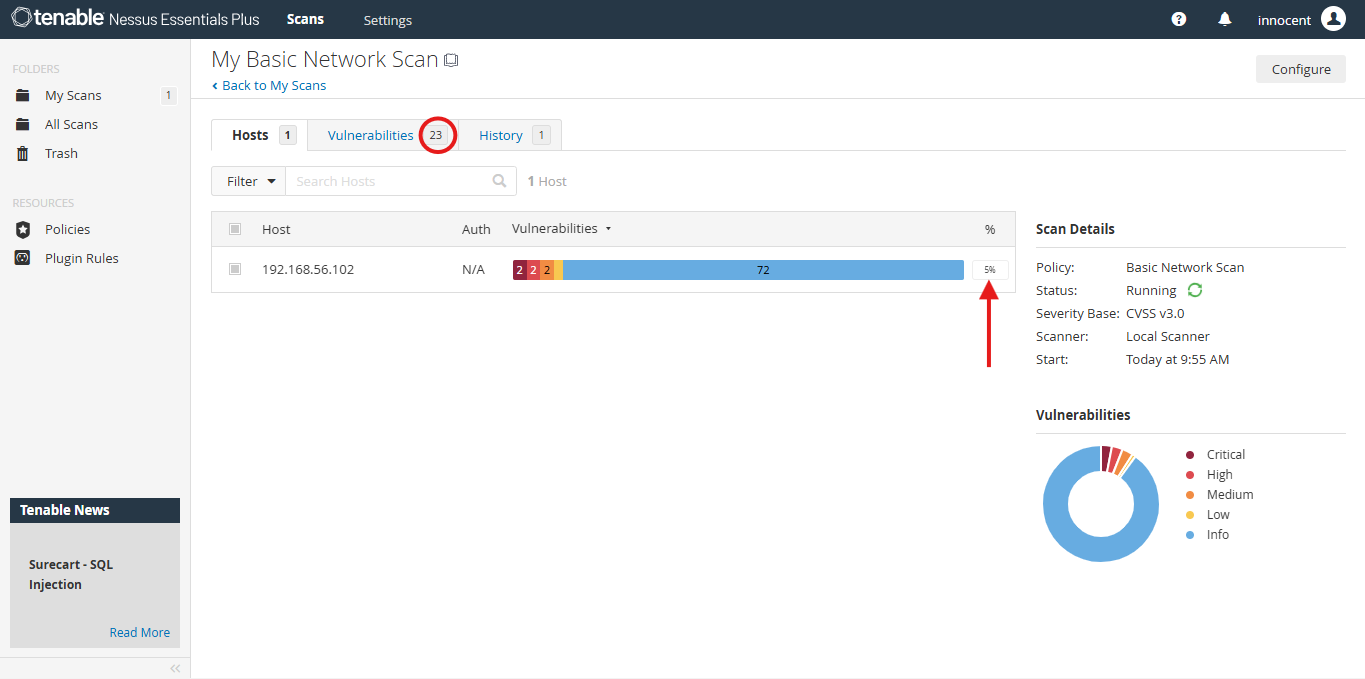Screen dimensions: 1365x679
Task: Sort by the Vulnerabilities column arrow
Action: tap(608, 229)
